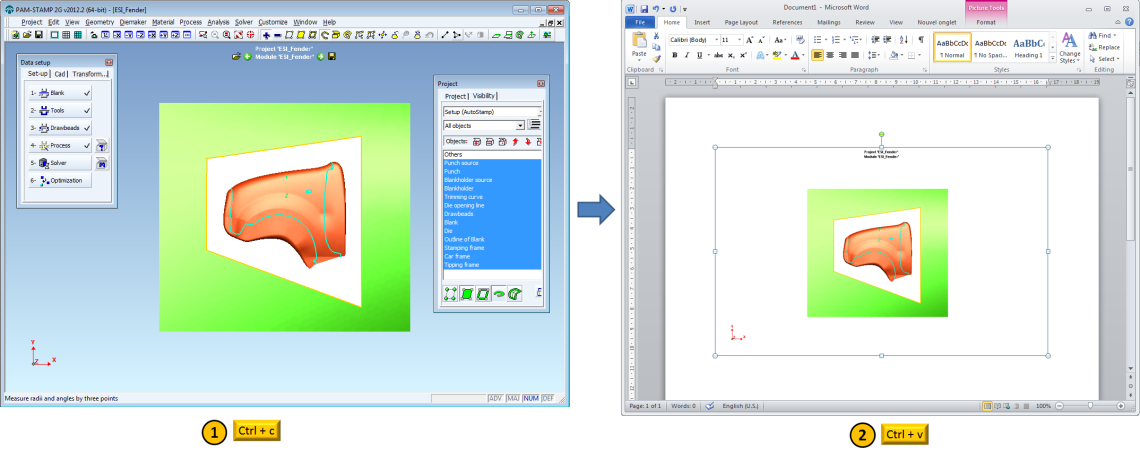The width and height of the screenshot is (1140, 451).
Task: Click Show paragraph marks icon in Word
Action: [921, 40]
